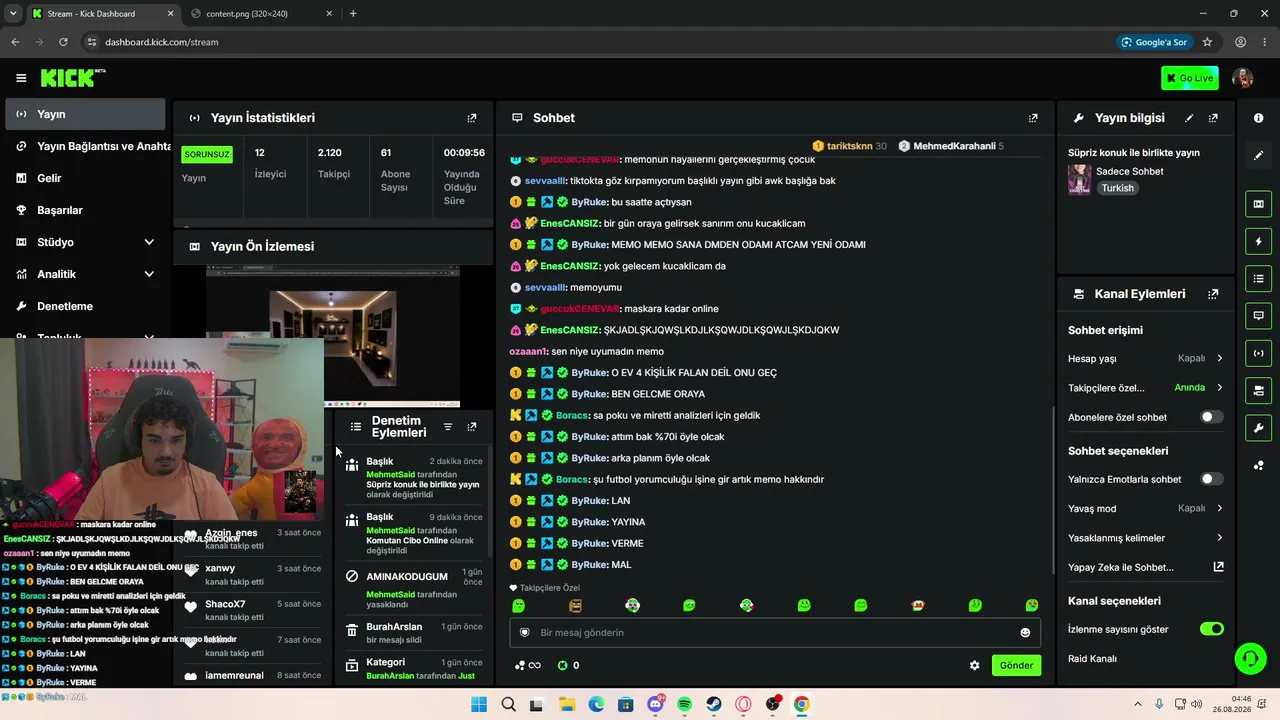The height and width of the screenshot is (720, 1280).
Task: Open the green headset support button
Action: tap(1250, 658)
